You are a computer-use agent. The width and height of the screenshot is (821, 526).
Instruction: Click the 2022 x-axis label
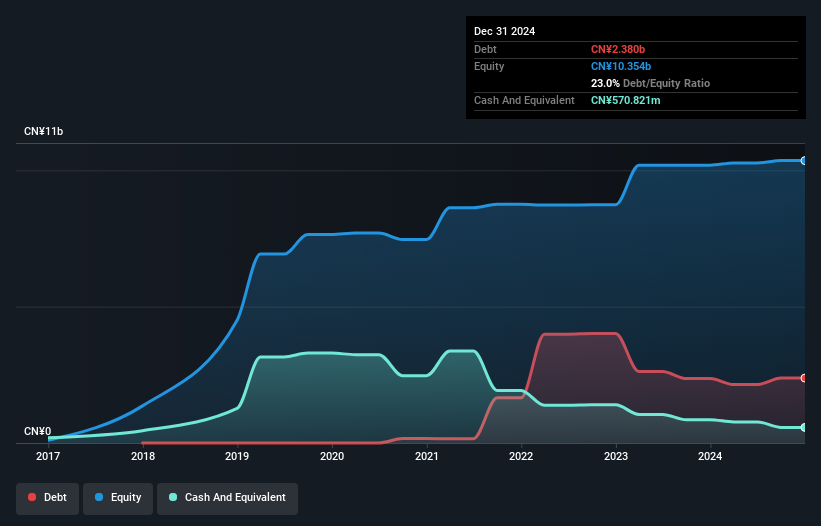521,456
